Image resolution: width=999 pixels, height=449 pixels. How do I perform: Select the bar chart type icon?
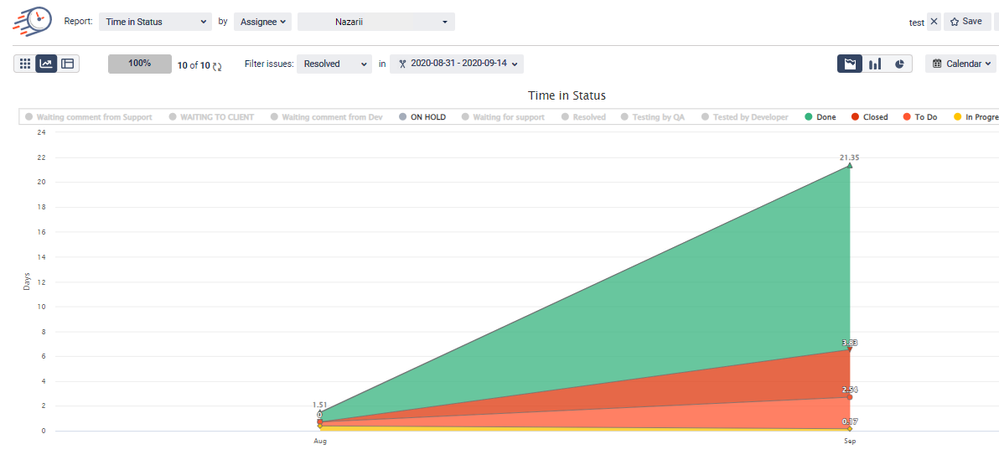(x=875, y=64)
